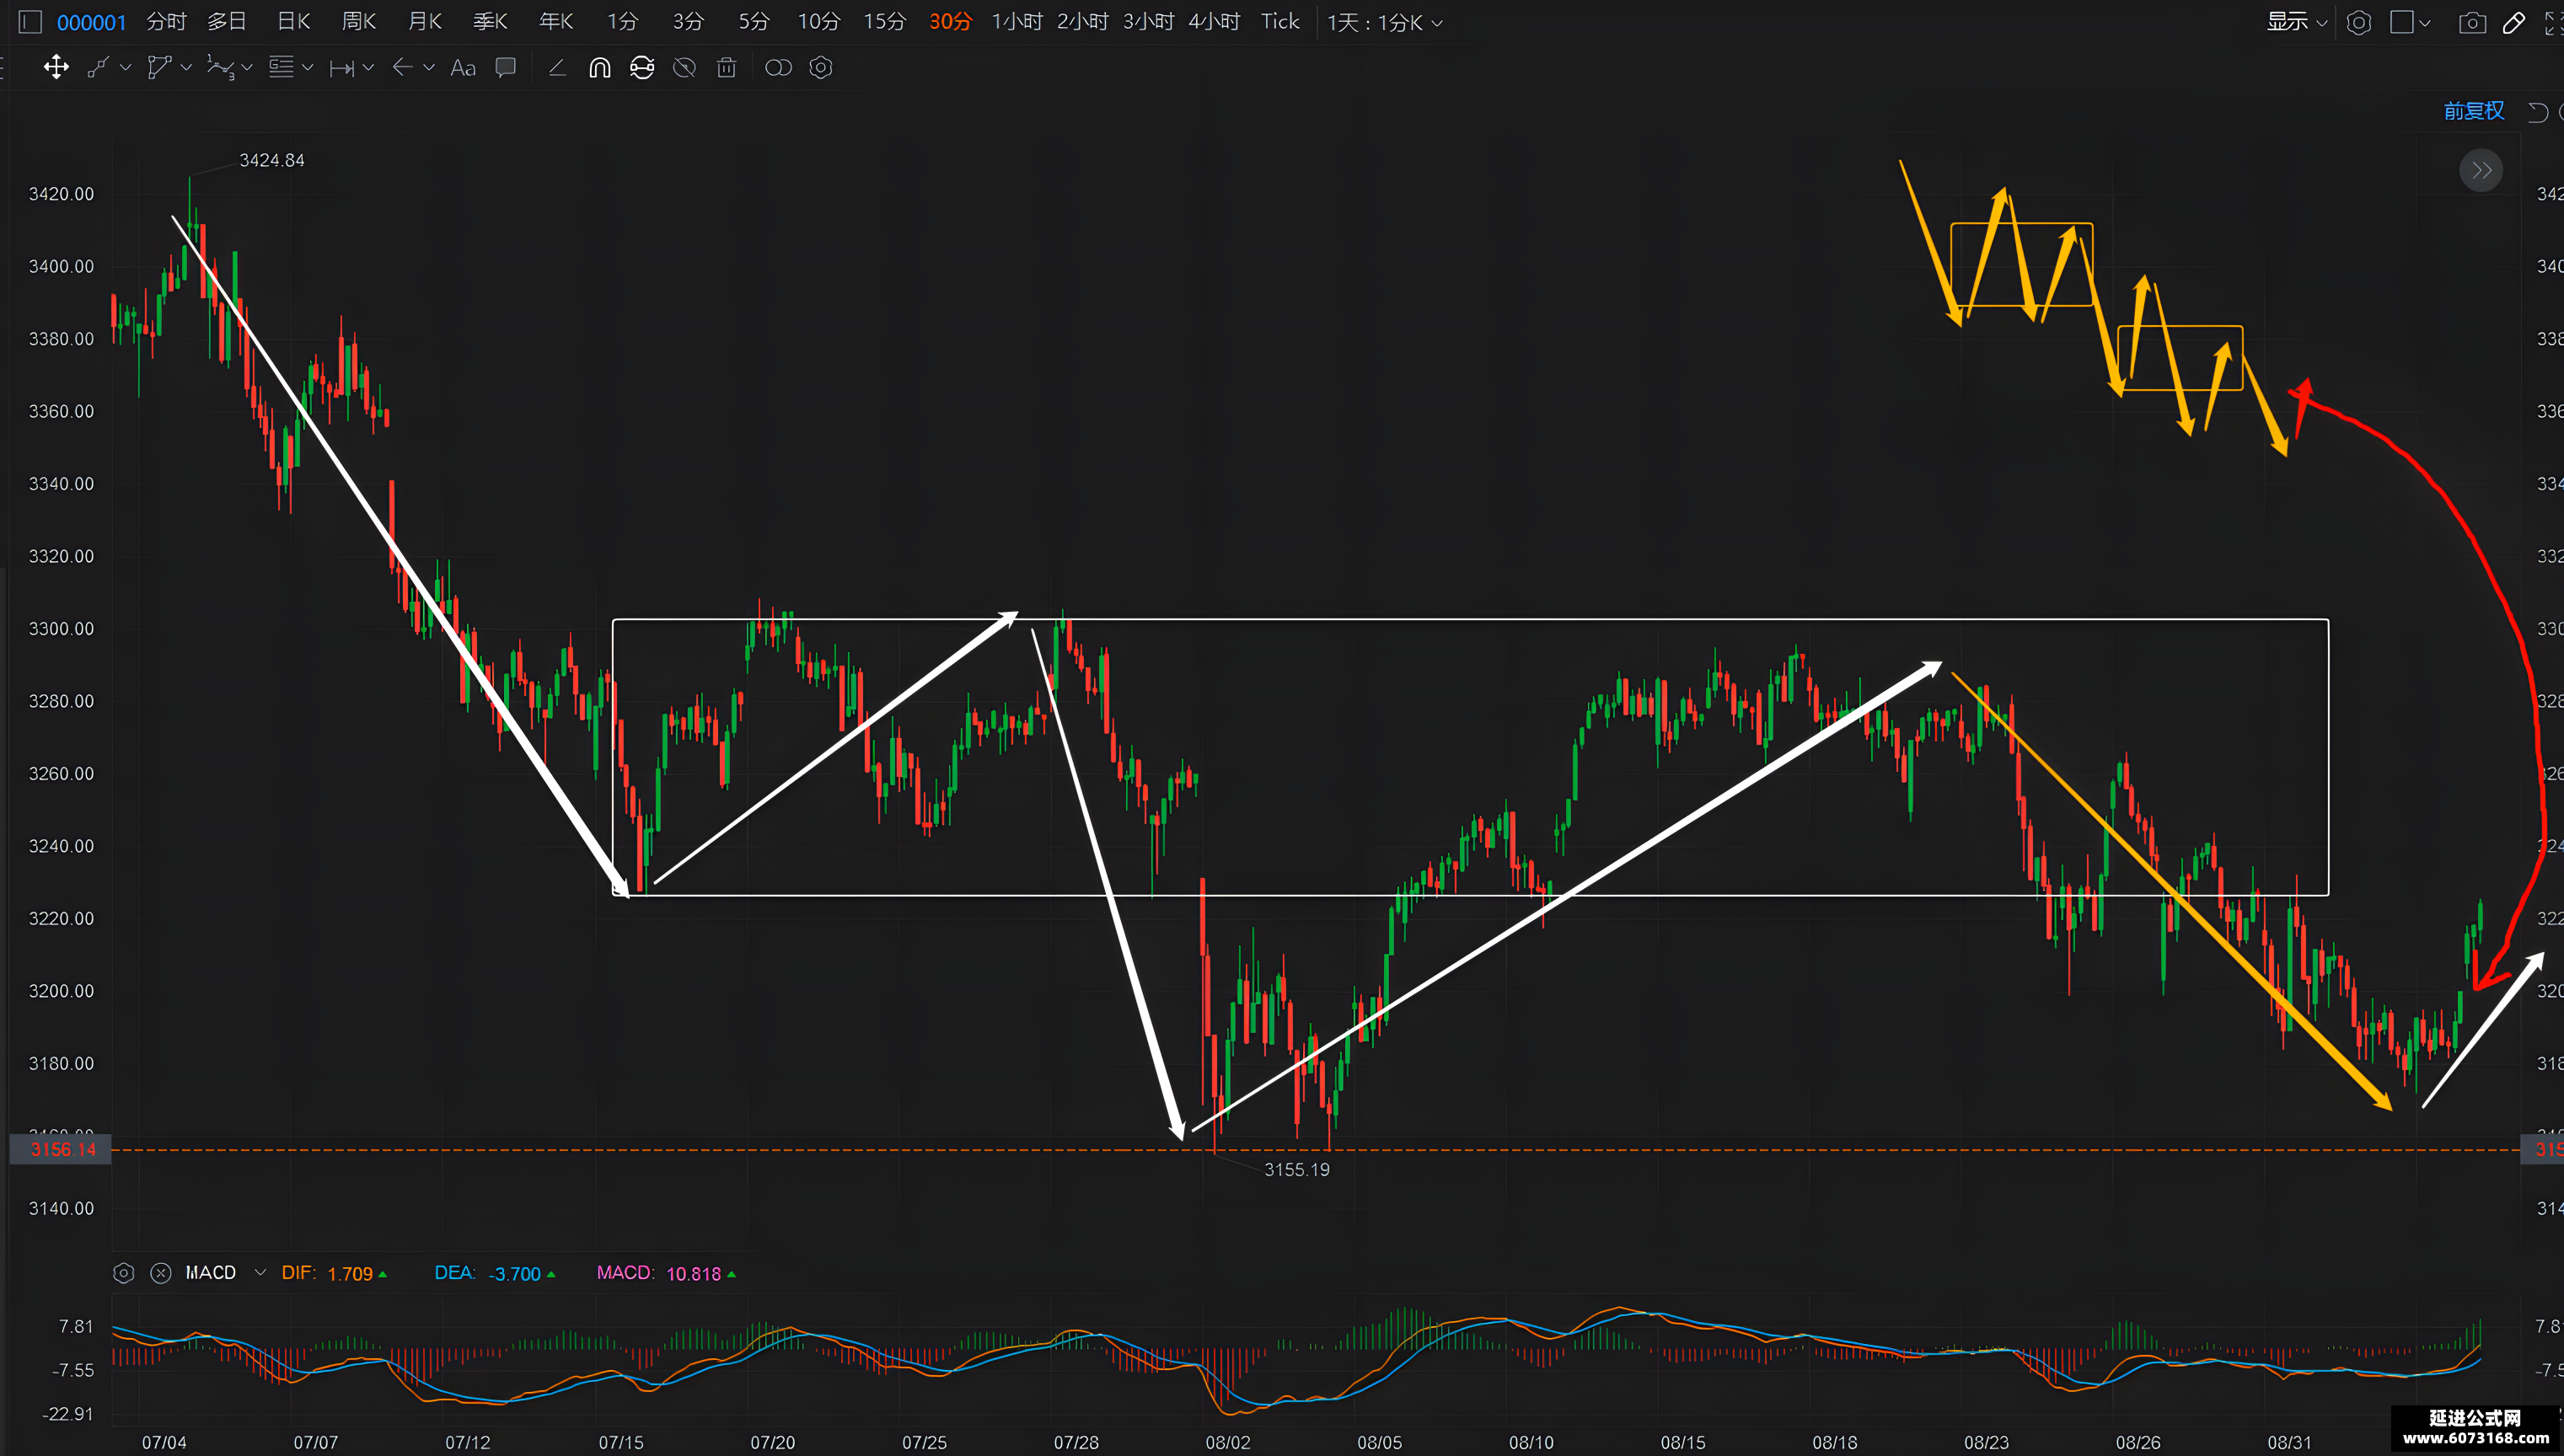The height and width of the screenshot is (1456, 2564).
Task: Switch to the 15分 period tab
Action: (x=885, y=22)
